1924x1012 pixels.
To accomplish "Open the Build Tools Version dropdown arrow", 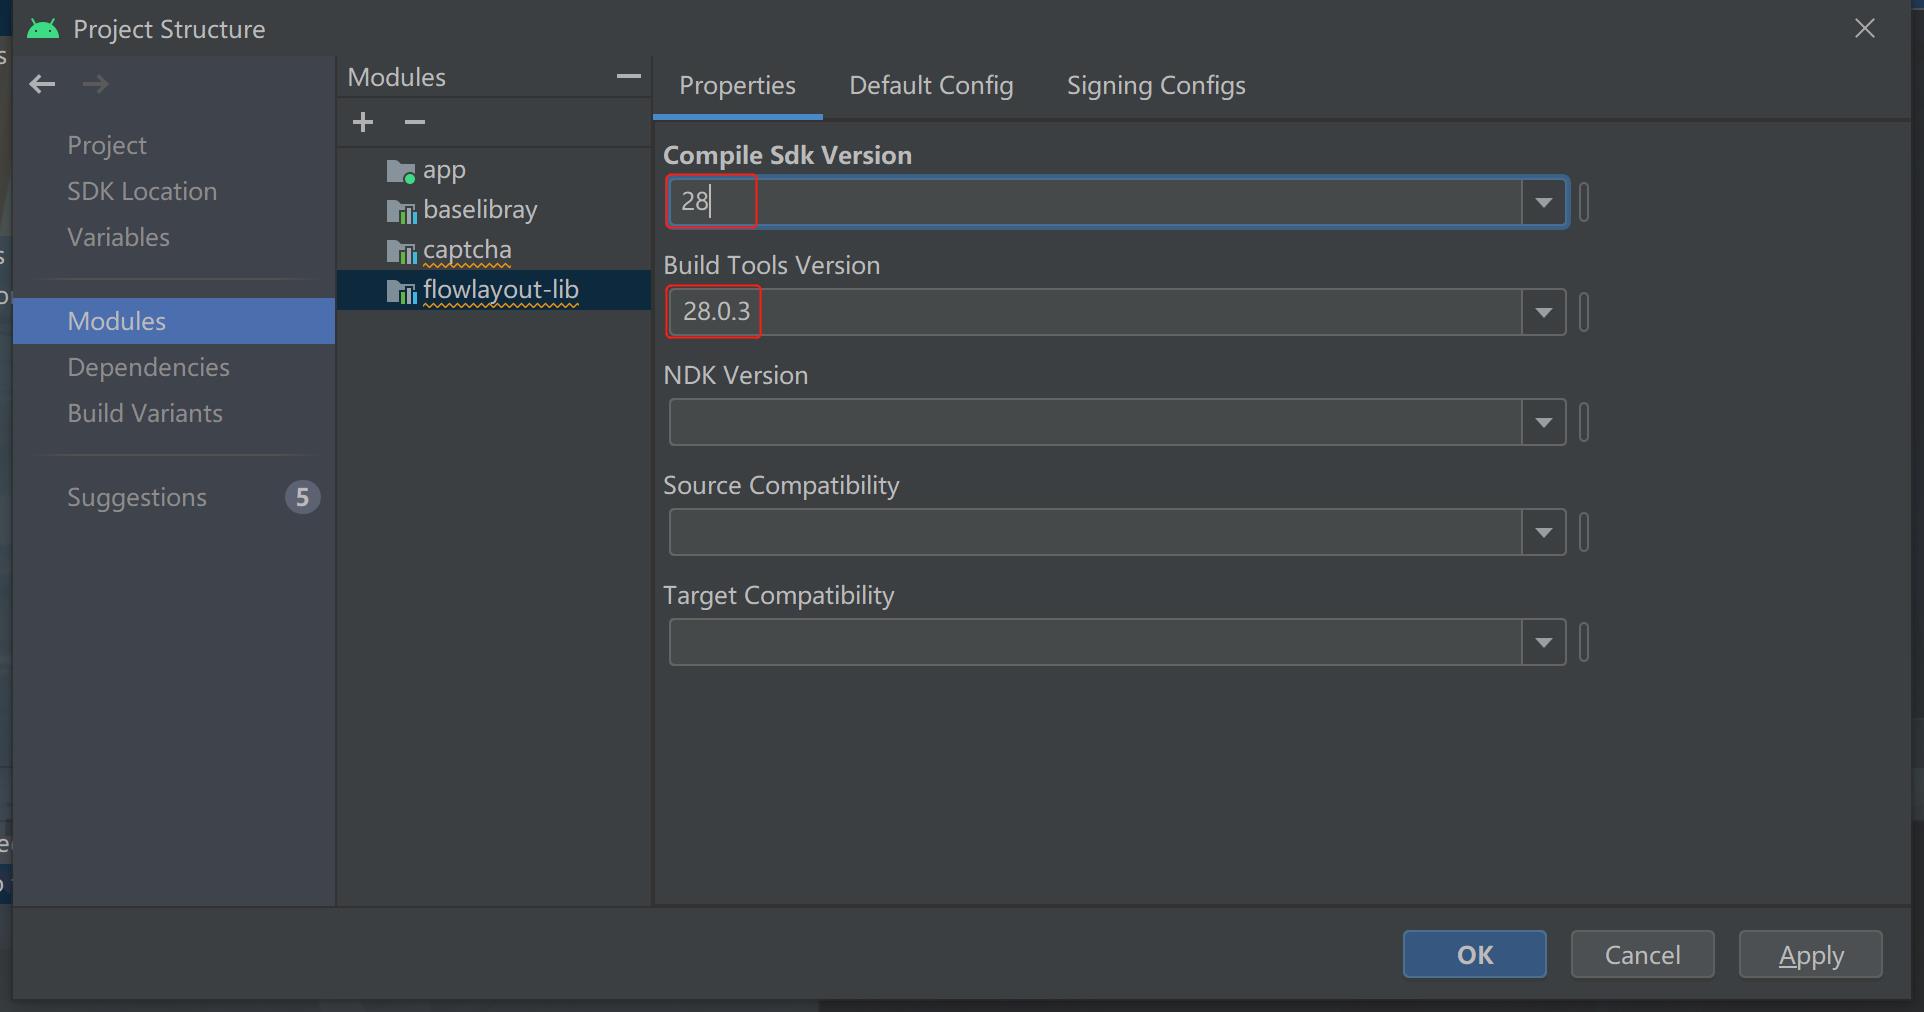I will coord(1543,313).
